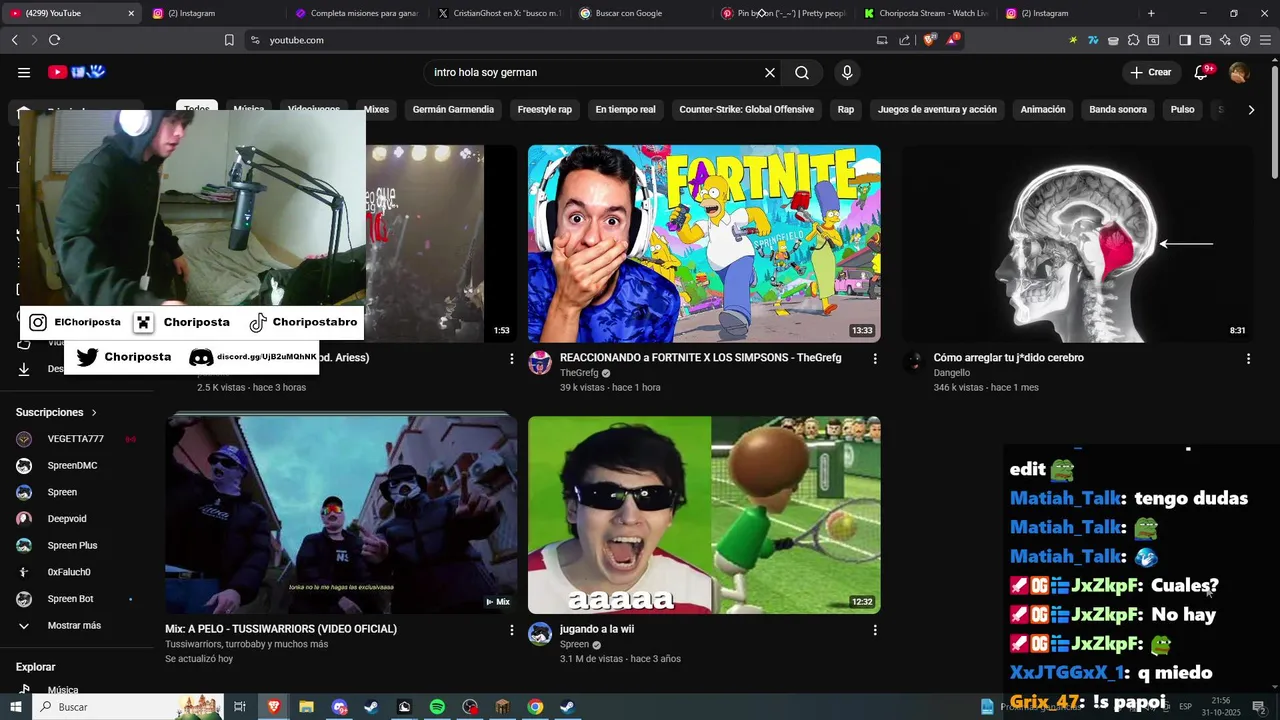Screen dimensions: 1280x720
Task: Open the browser extensions puzzle icon
Action: (x=1133, y=40)
